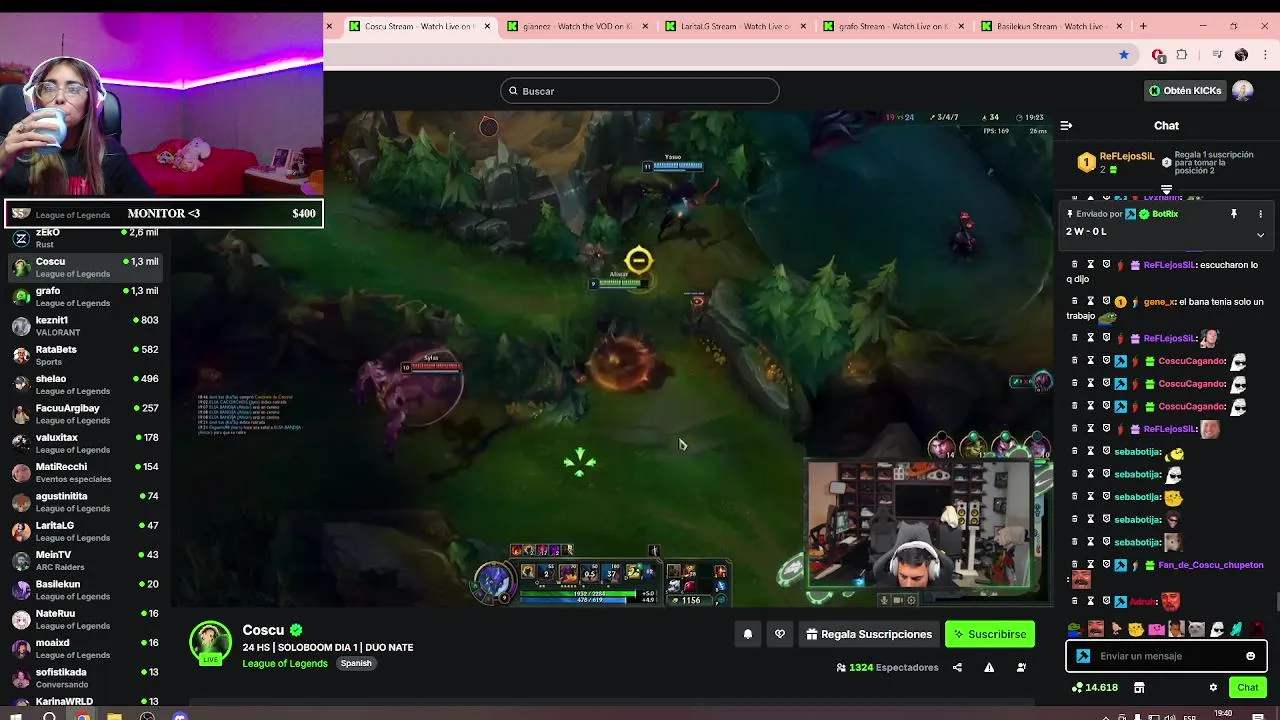Viewport: 1280px width, 720px height.
Task: Open a new browser tab
Action: click(1143, 26)
